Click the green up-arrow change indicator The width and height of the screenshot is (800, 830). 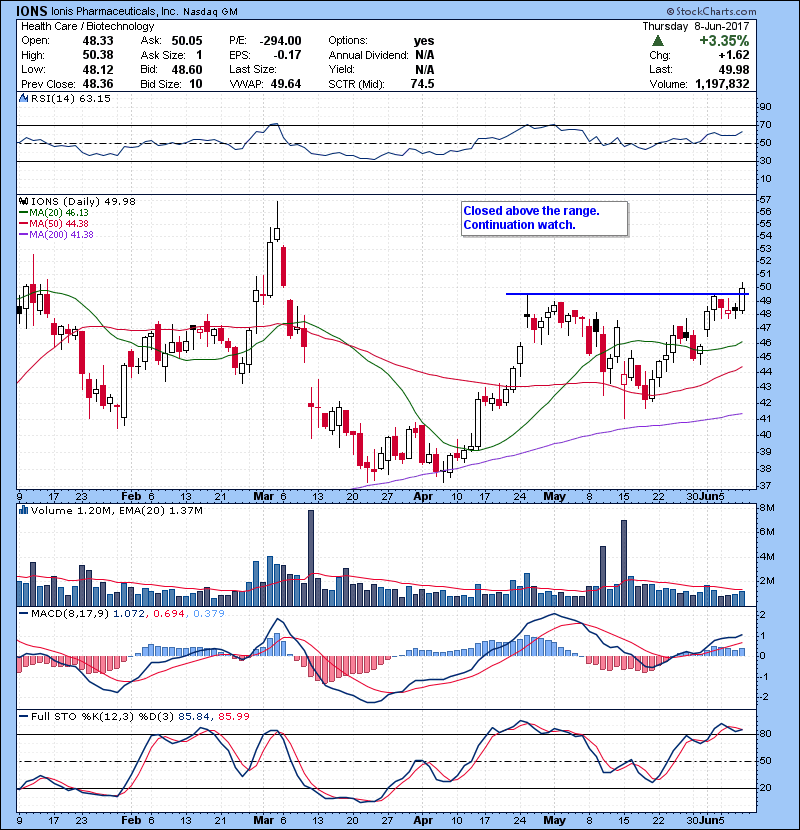tap(658, 41)
